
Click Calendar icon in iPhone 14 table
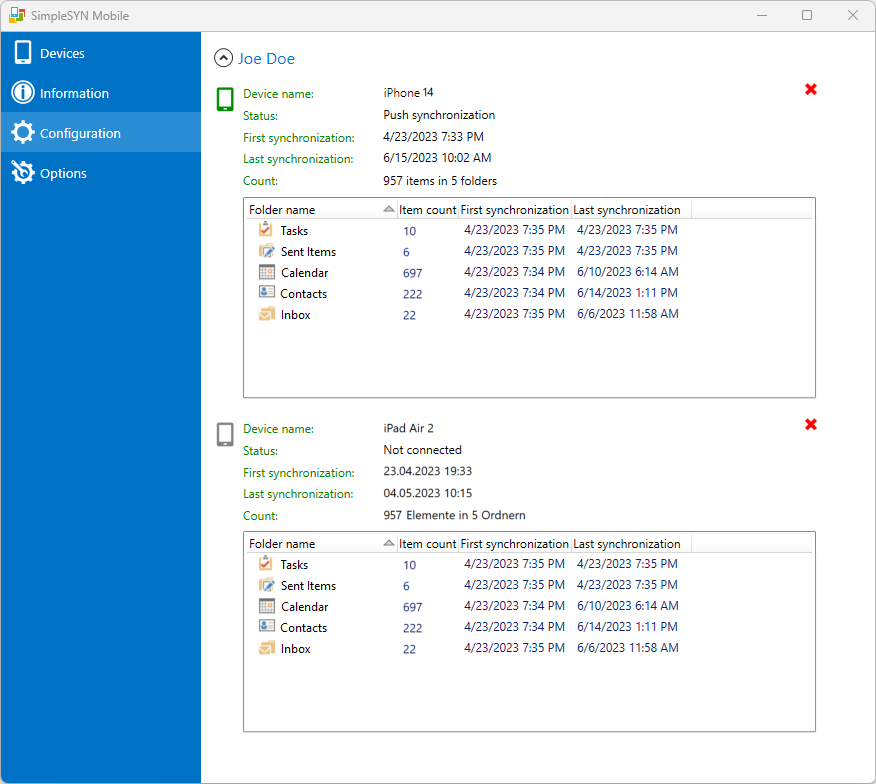coord(266,272)
